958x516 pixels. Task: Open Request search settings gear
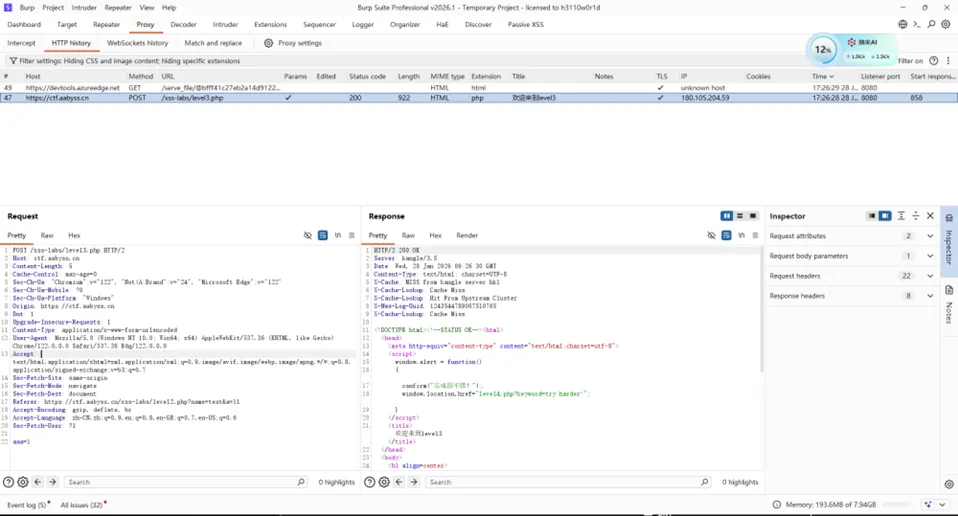click(x=23, y=482)
